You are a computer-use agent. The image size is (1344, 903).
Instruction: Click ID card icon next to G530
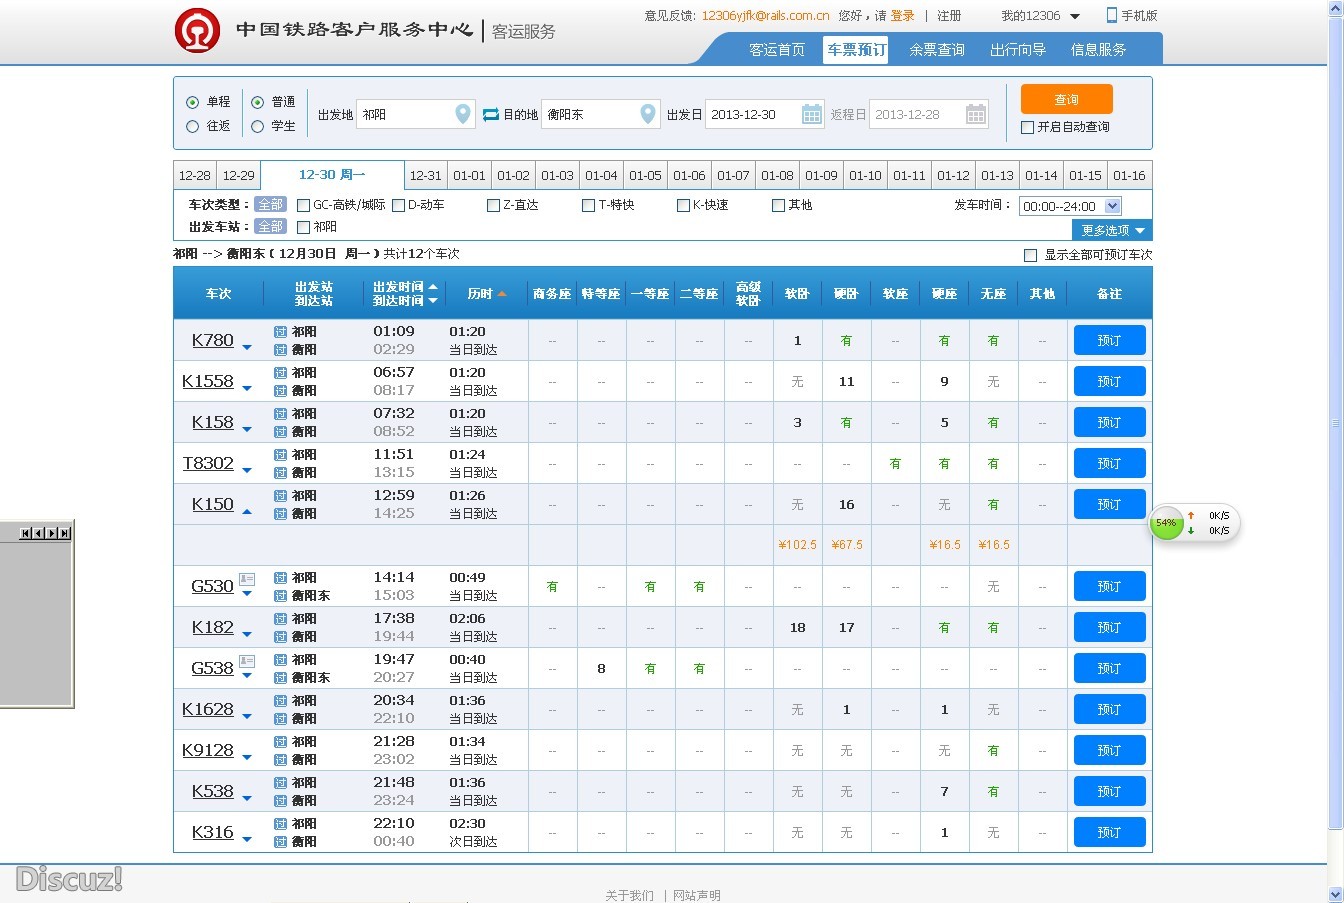click(247, 579)
